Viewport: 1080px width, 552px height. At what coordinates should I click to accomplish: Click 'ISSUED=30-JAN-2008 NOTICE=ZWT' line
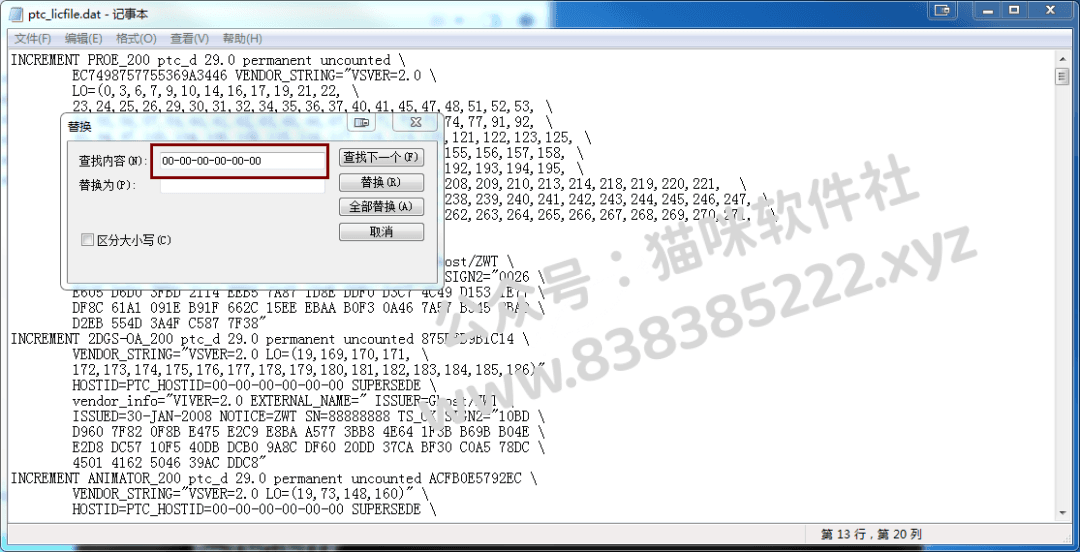tap(309, 417)
